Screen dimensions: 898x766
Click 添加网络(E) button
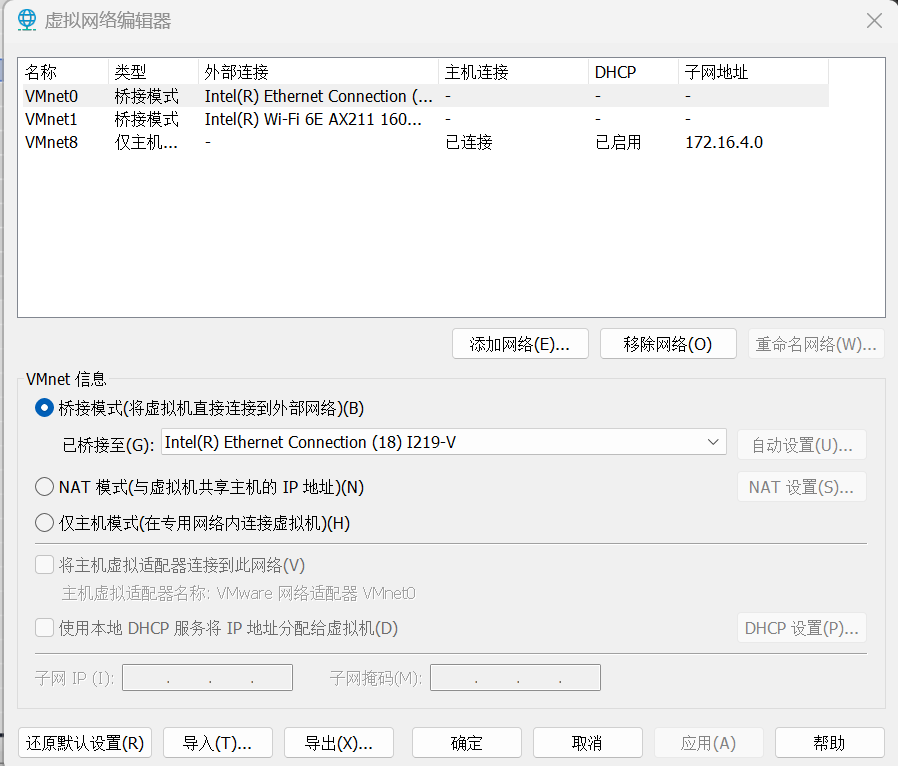click(x=520, y=343)
